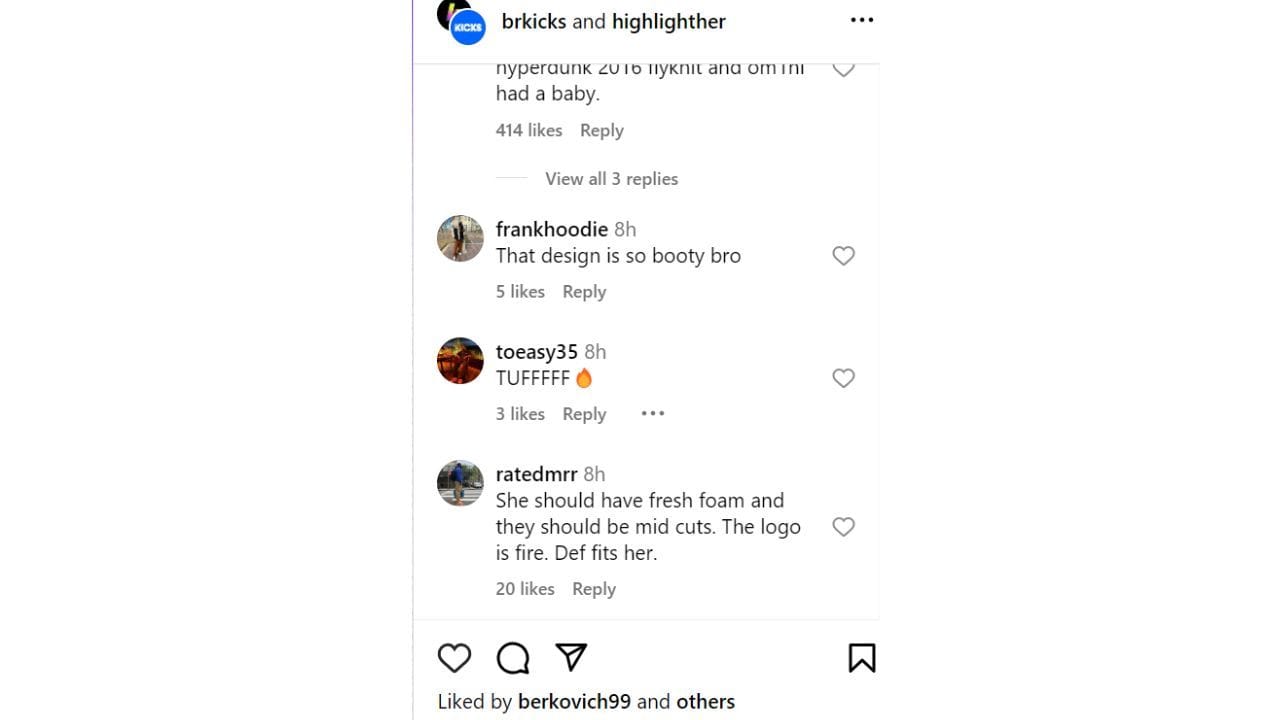
Task: Expand replies with View all 3 replies
Action: 610,178
